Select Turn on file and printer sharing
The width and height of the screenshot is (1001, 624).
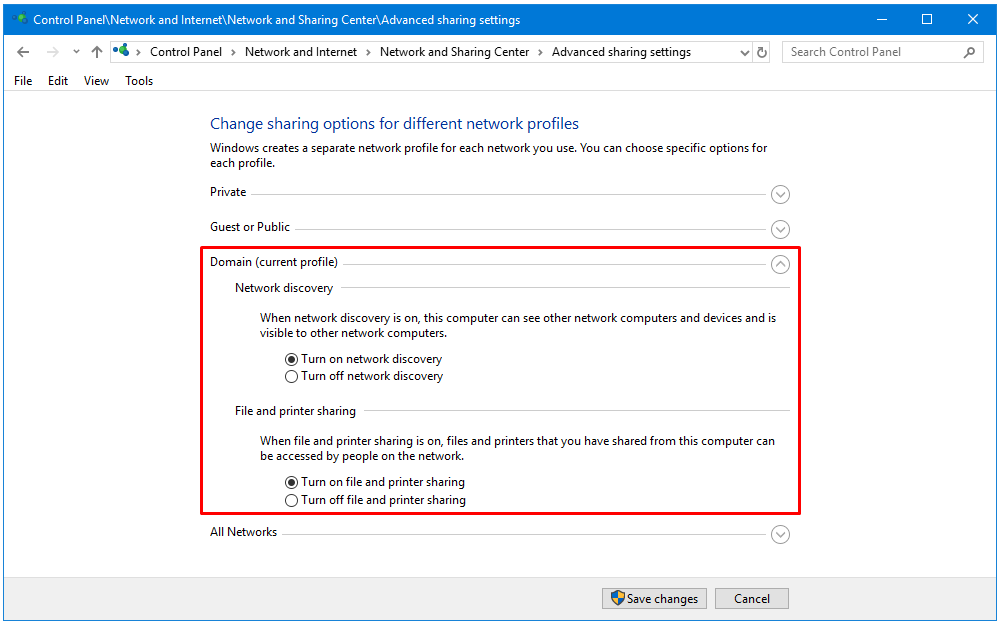292,482
